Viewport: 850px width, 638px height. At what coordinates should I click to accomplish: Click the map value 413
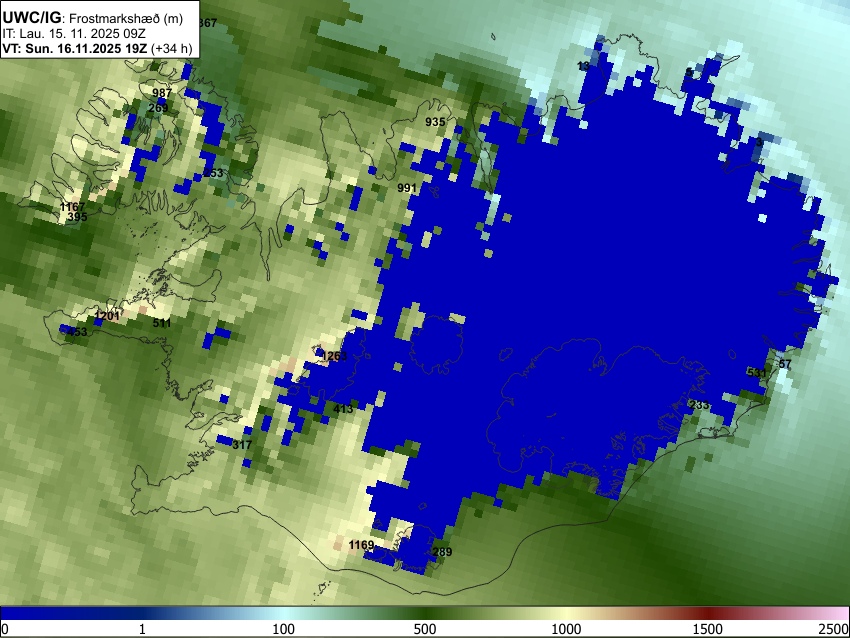click(343, 409)
